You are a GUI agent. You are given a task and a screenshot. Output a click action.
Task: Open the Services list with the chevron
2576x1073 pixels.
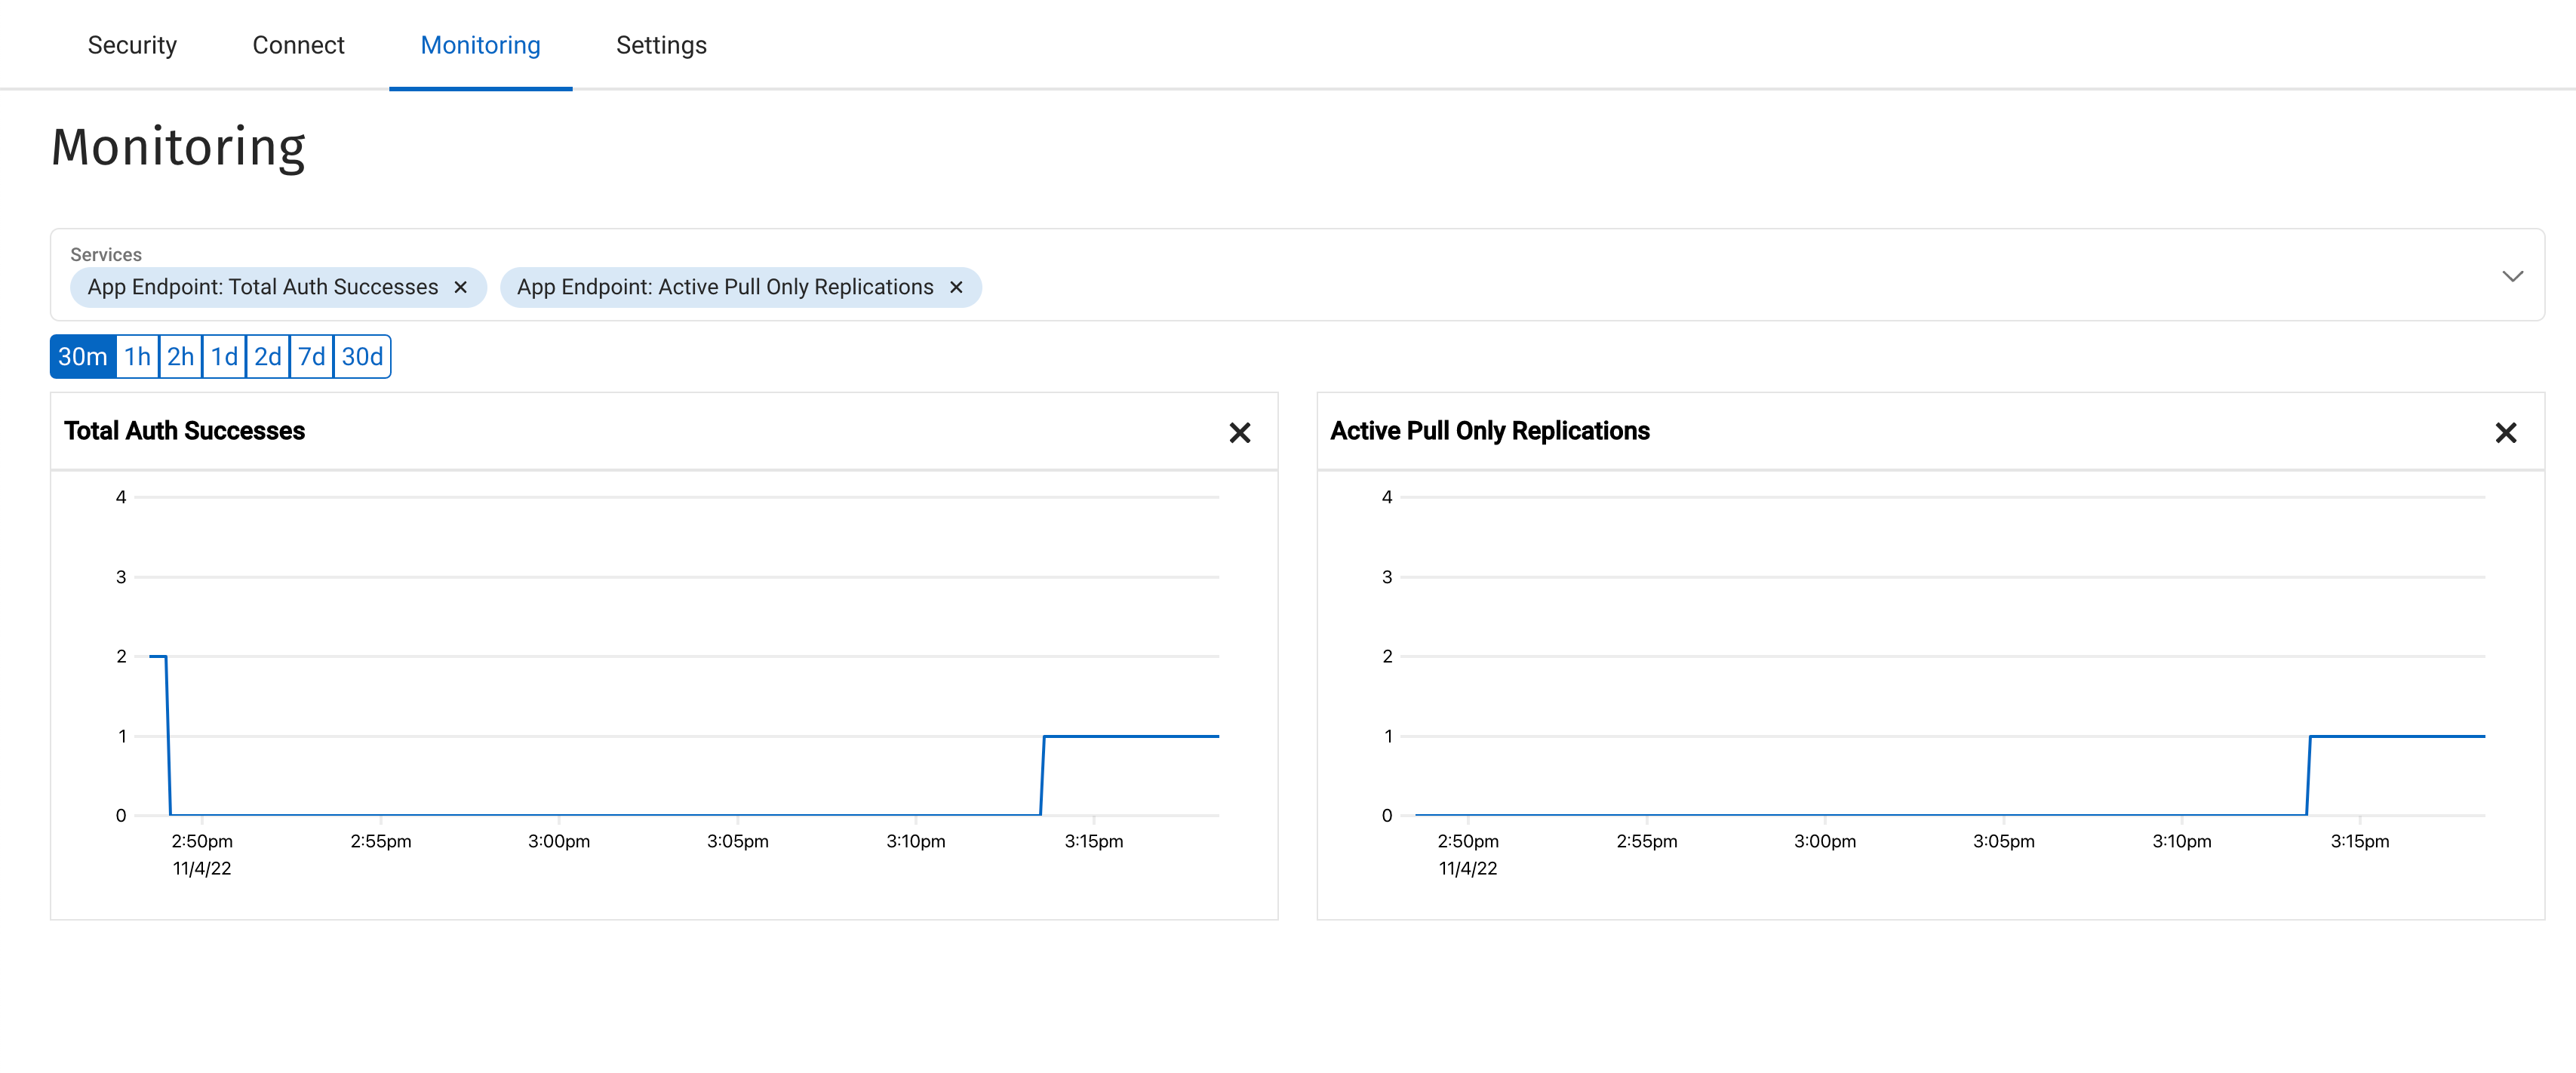click(2514, 276)
